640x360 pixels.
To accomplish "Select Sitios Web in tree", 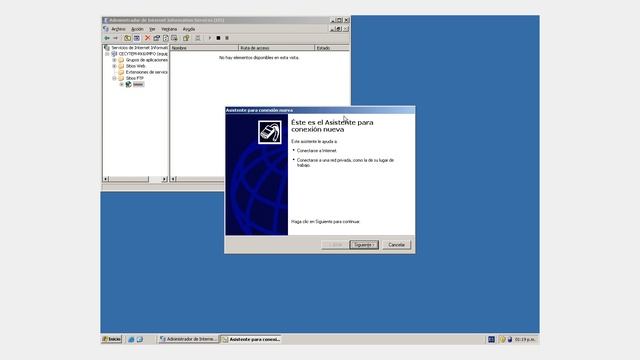I will pyautogui.click(x=136, y=66).
